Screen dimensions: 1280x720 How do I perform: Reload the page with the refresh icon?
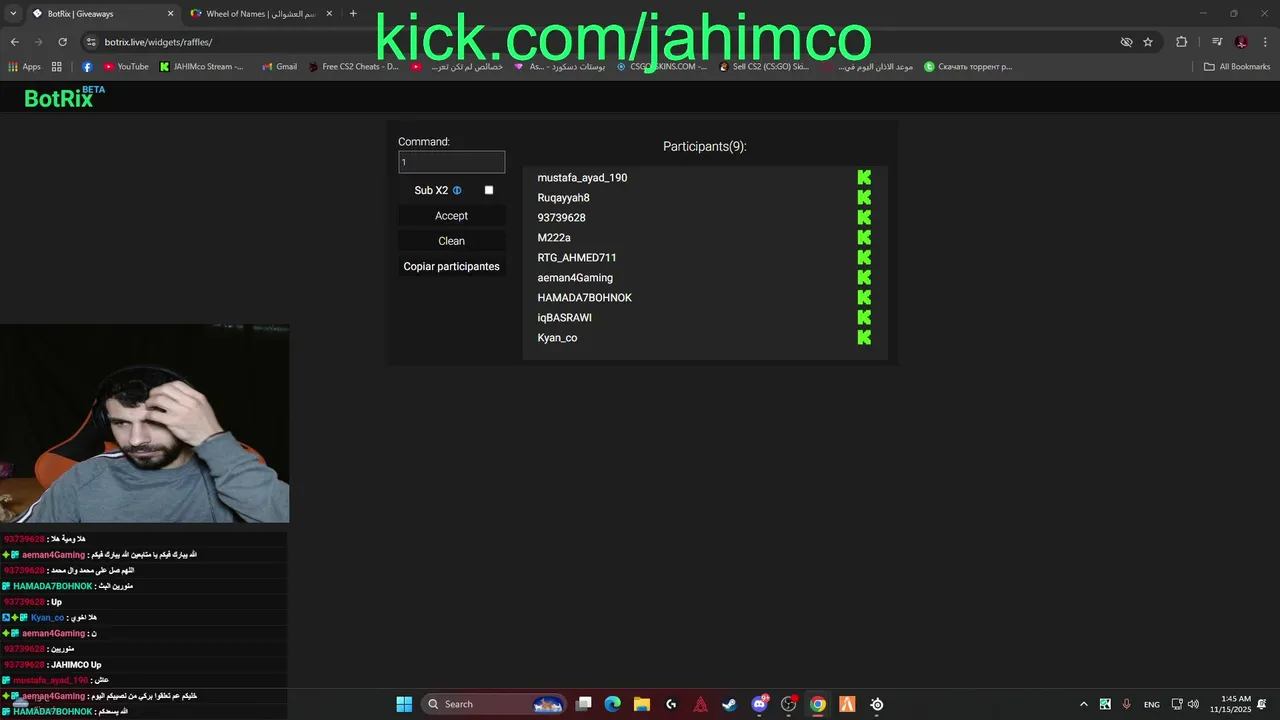(62, 42)
